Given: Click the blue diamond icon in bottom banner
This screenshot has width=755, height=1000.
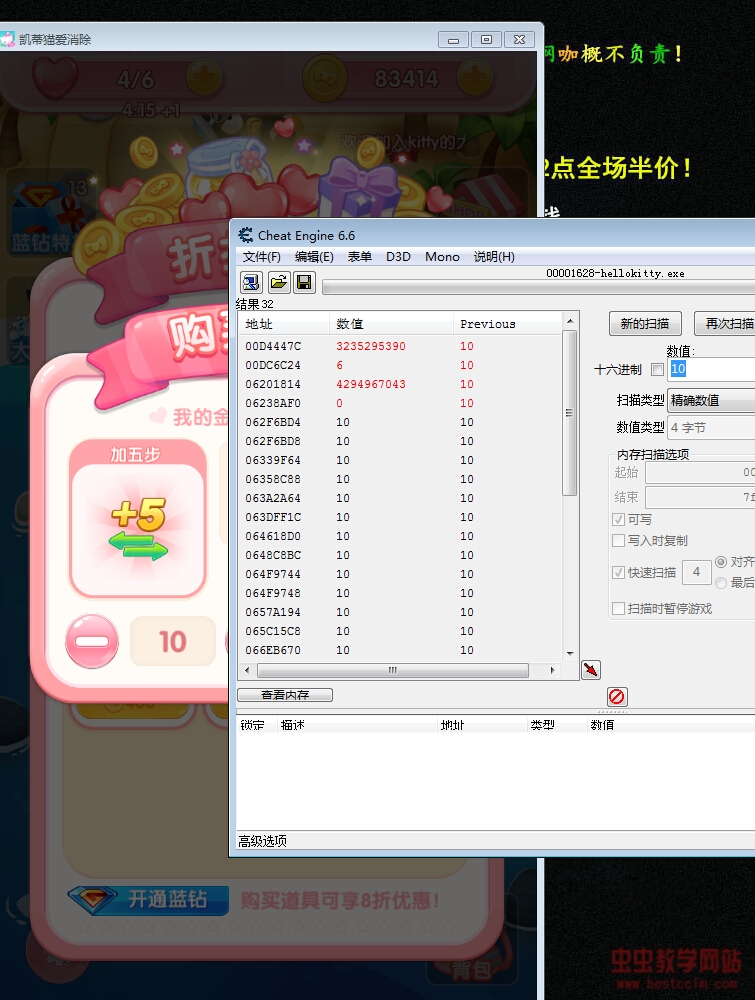Looking at the screenshot, I should pyautogui.click(x=93, y=900).
